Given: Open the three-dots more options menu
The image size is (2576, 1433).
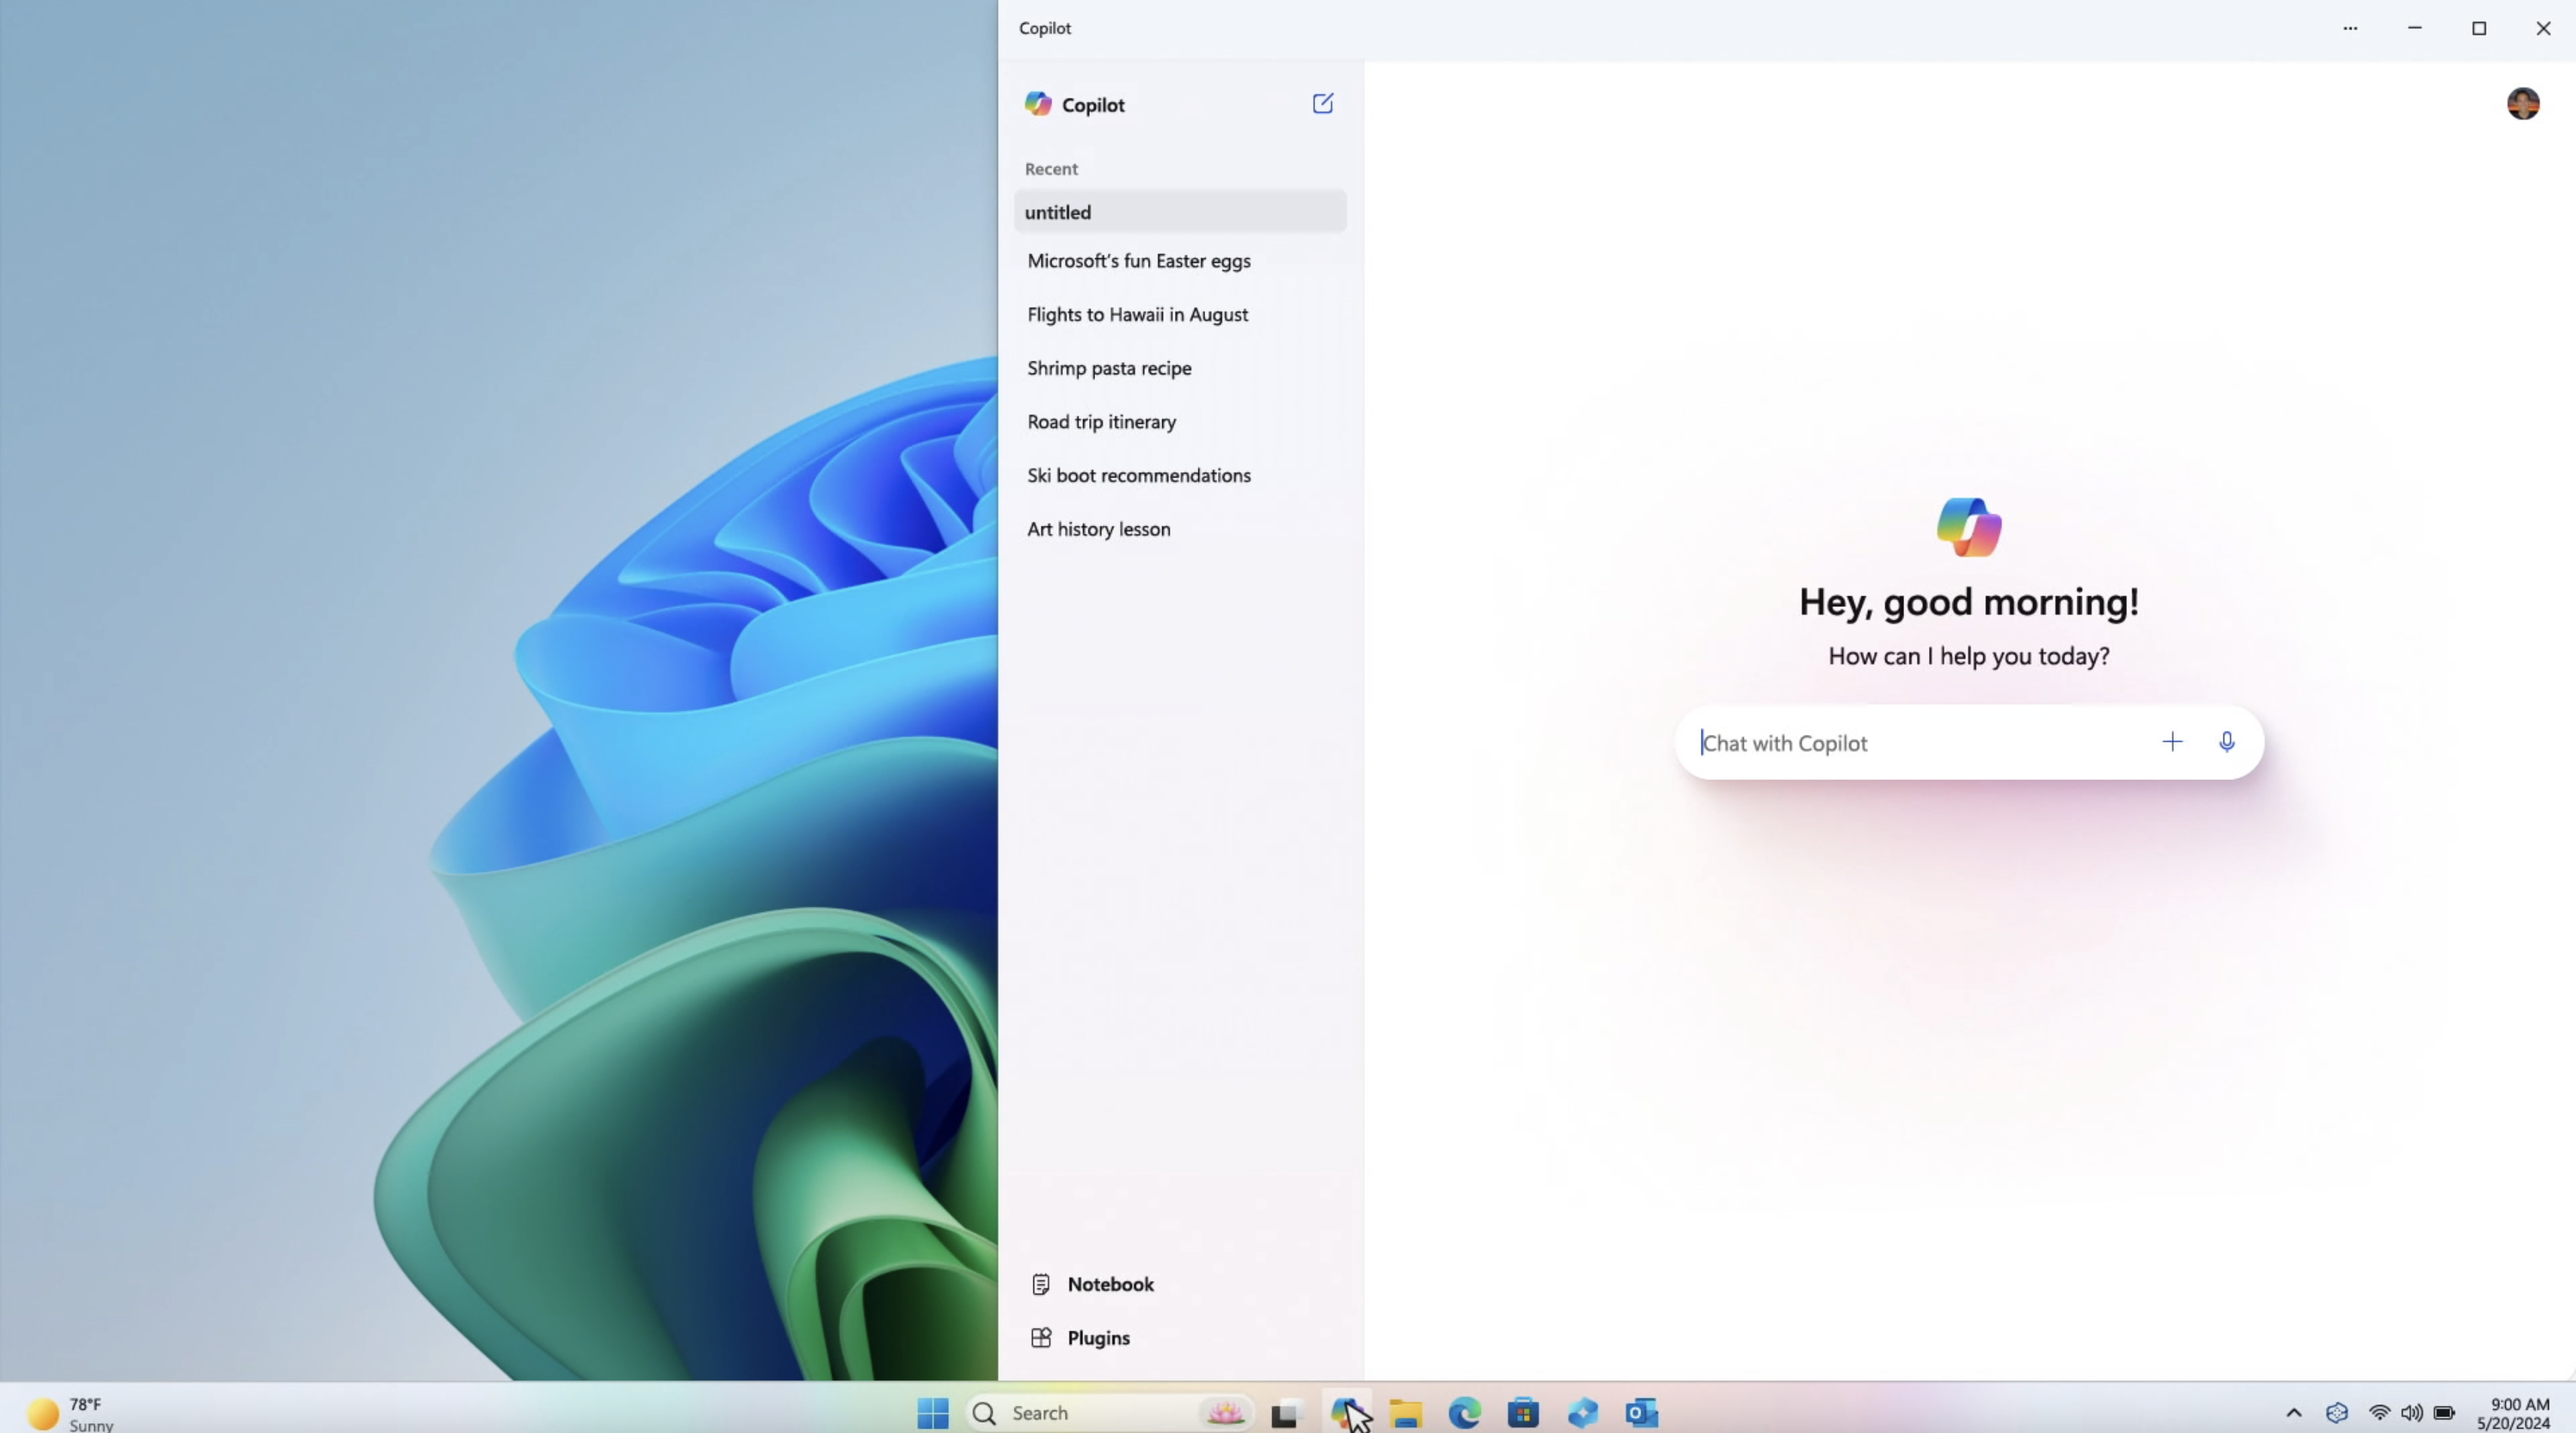Looking at the screenshot, I should 2350,28.
